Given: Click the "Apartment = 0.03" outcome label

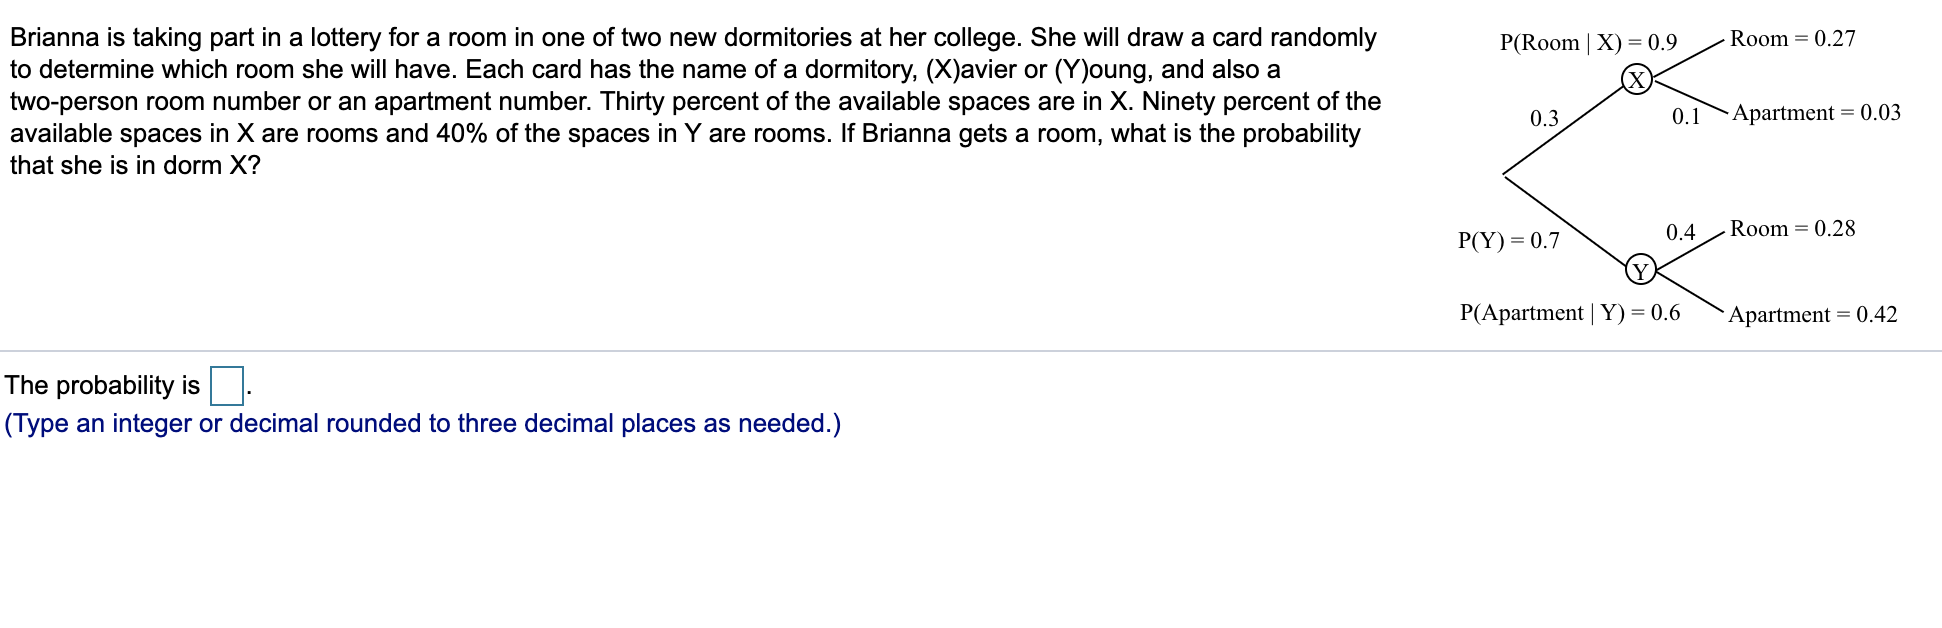Looking at the screenshot, I should (1816, 113).
